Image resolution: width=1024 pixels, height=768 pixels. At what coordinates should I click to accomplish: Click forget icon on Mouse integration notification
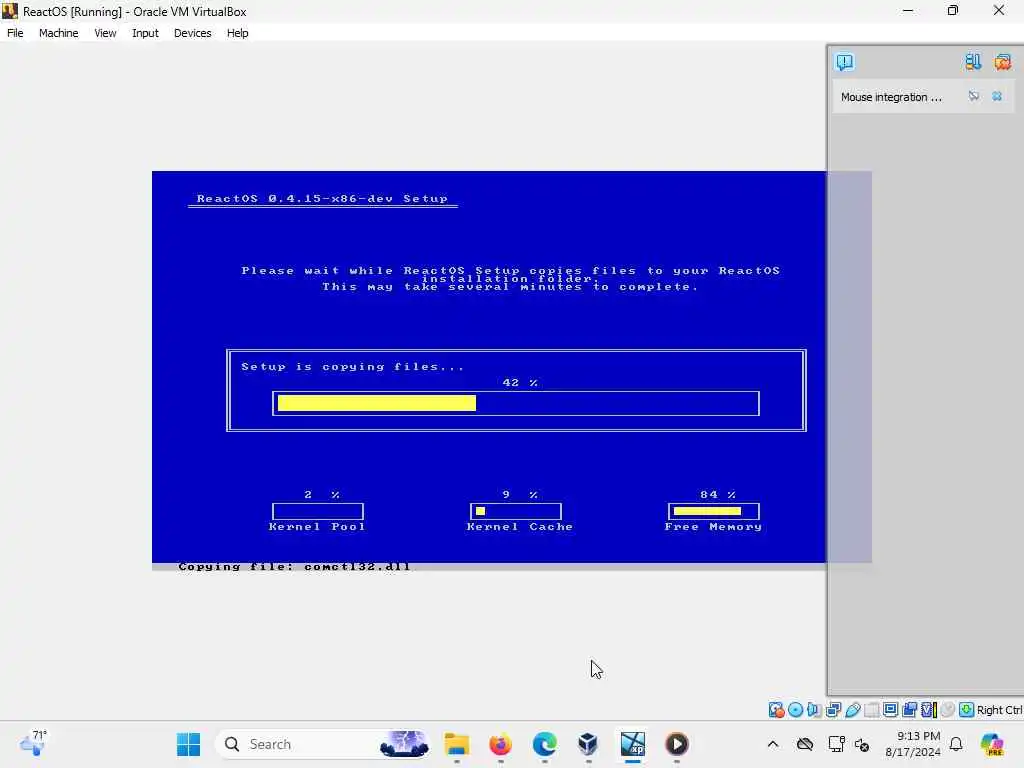(x=974, y=96)
